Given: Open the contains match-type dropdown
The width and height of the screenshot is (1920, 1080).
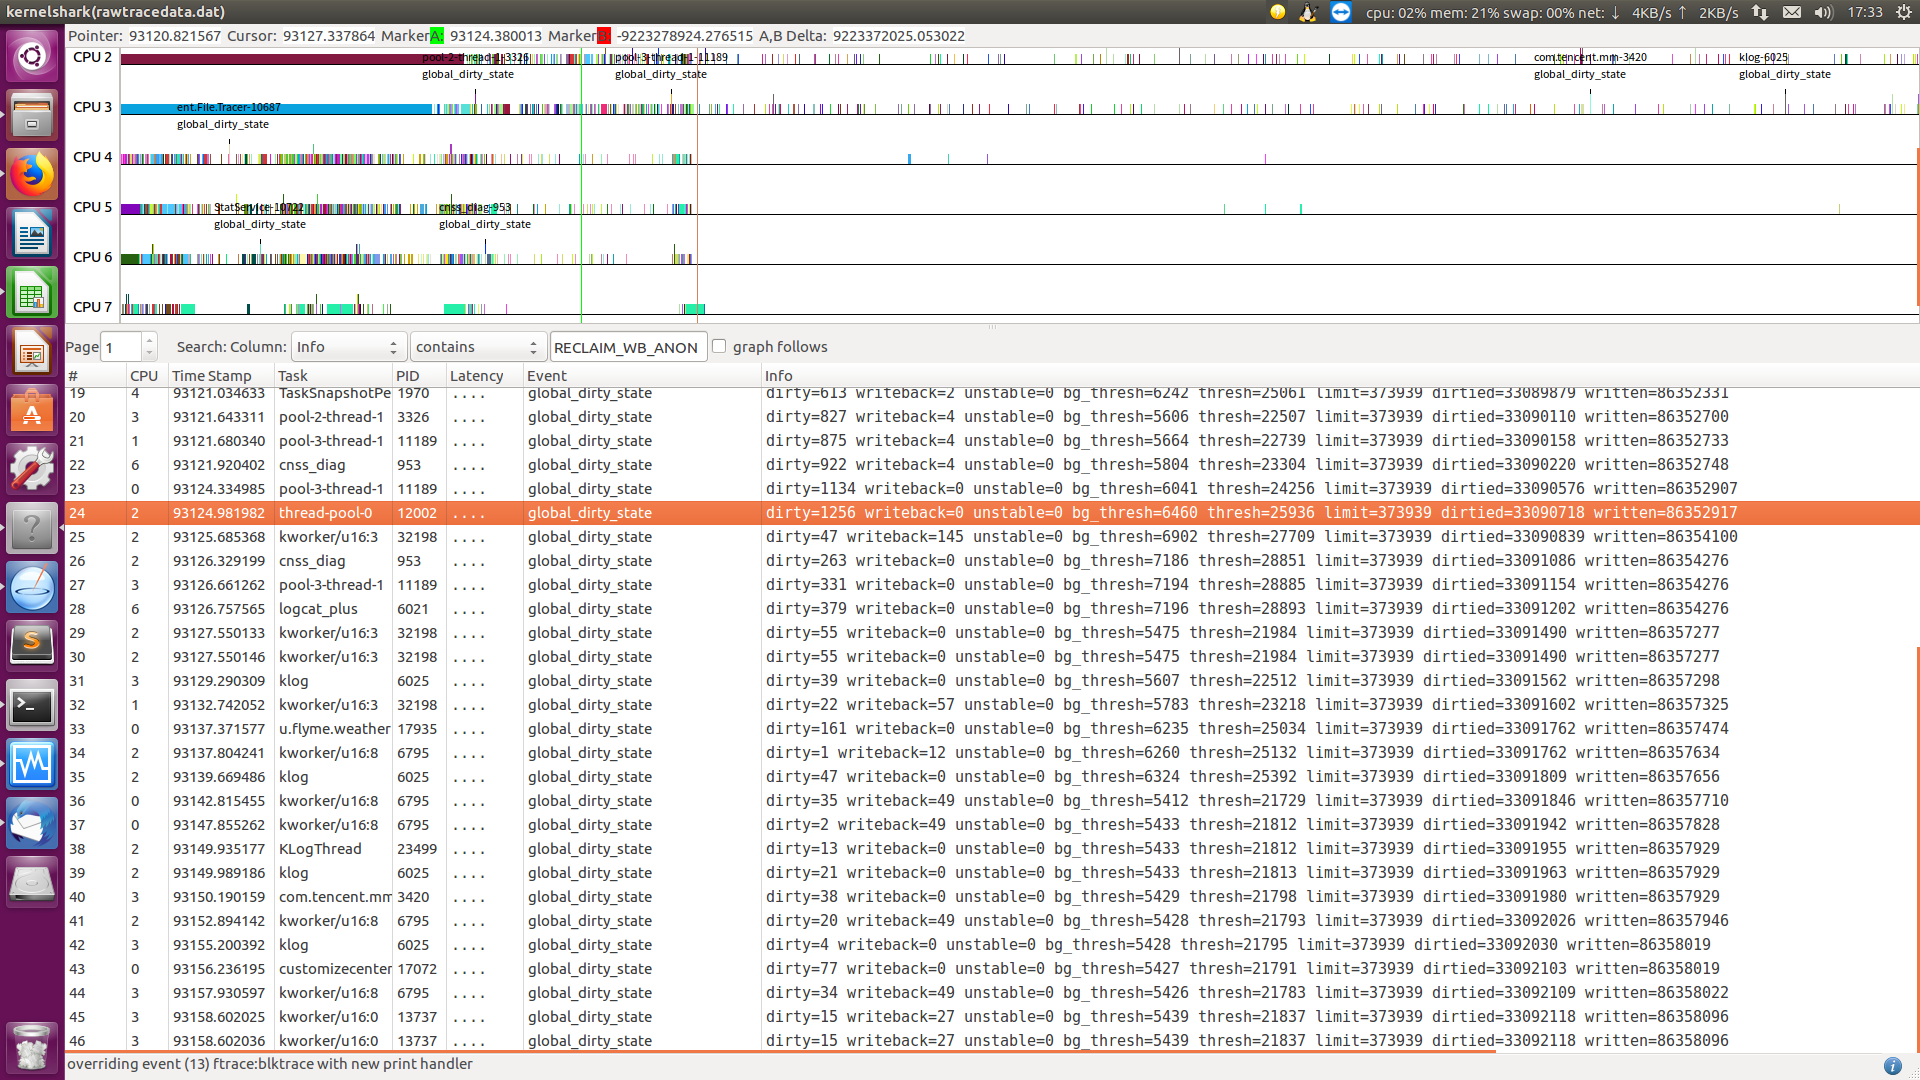Looking at the screenshot, I should pyautogui.click(x=477, y=347).
